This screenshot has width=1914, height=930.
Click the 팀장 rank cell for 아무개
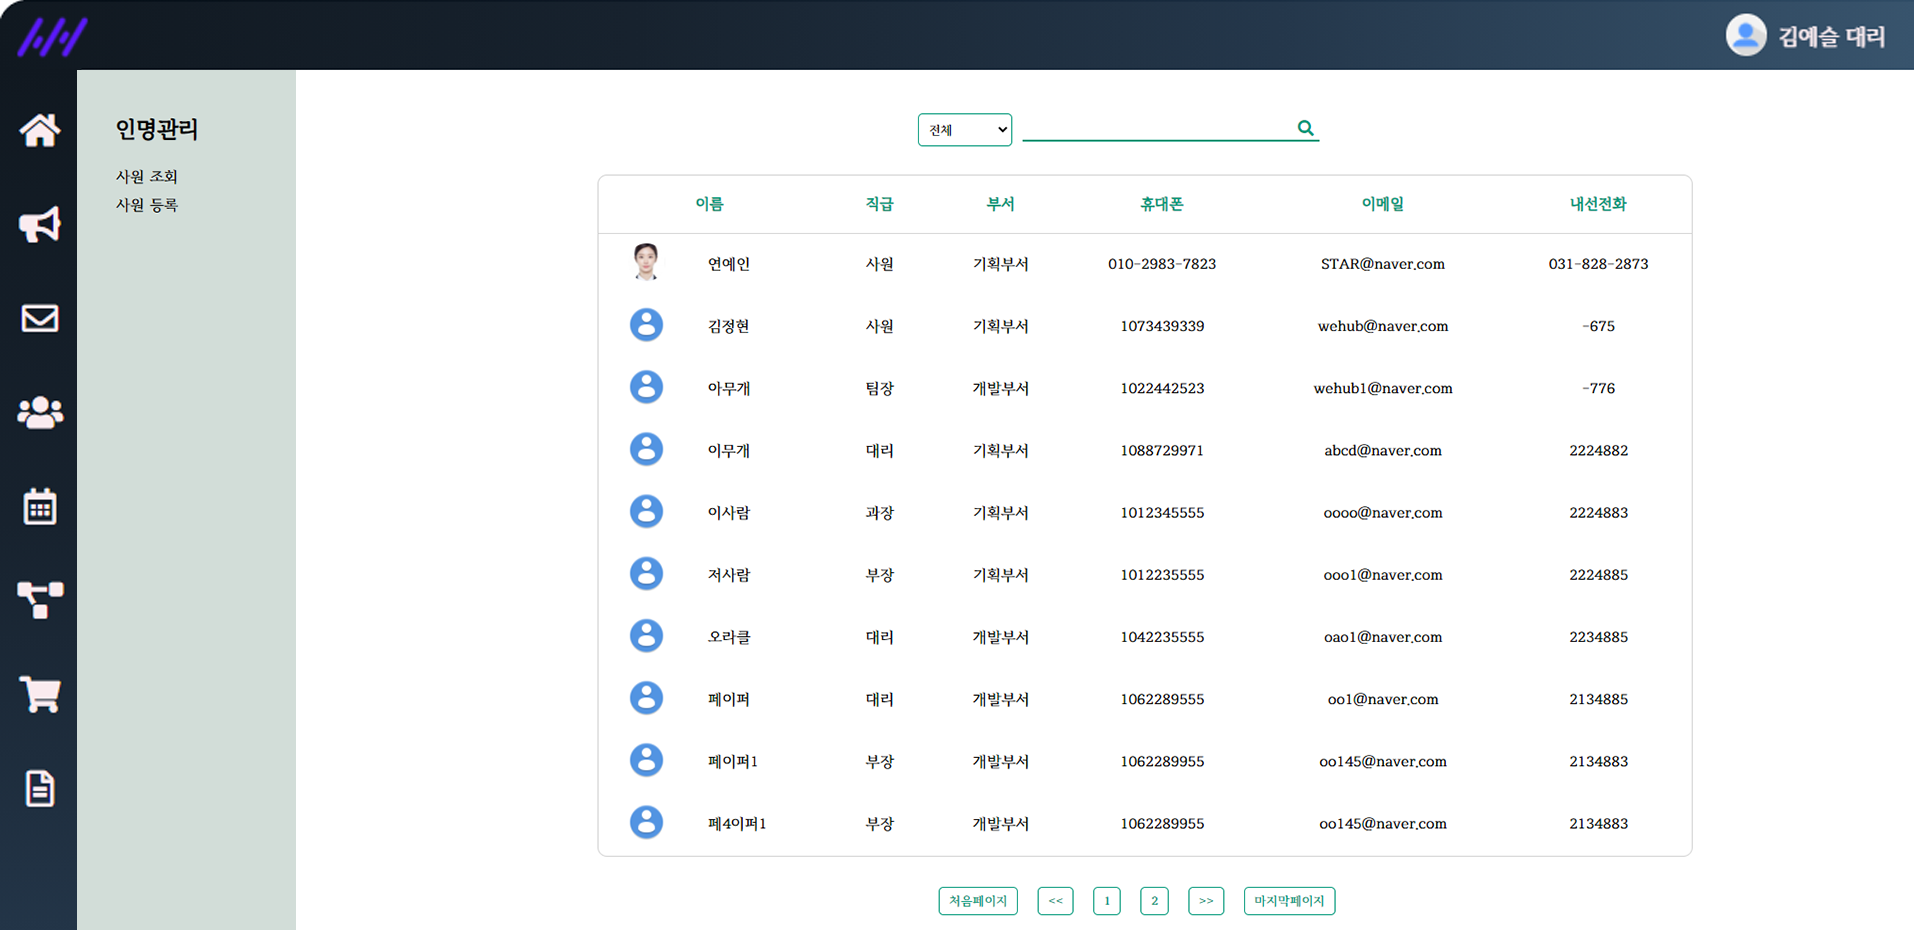(880, 388)
